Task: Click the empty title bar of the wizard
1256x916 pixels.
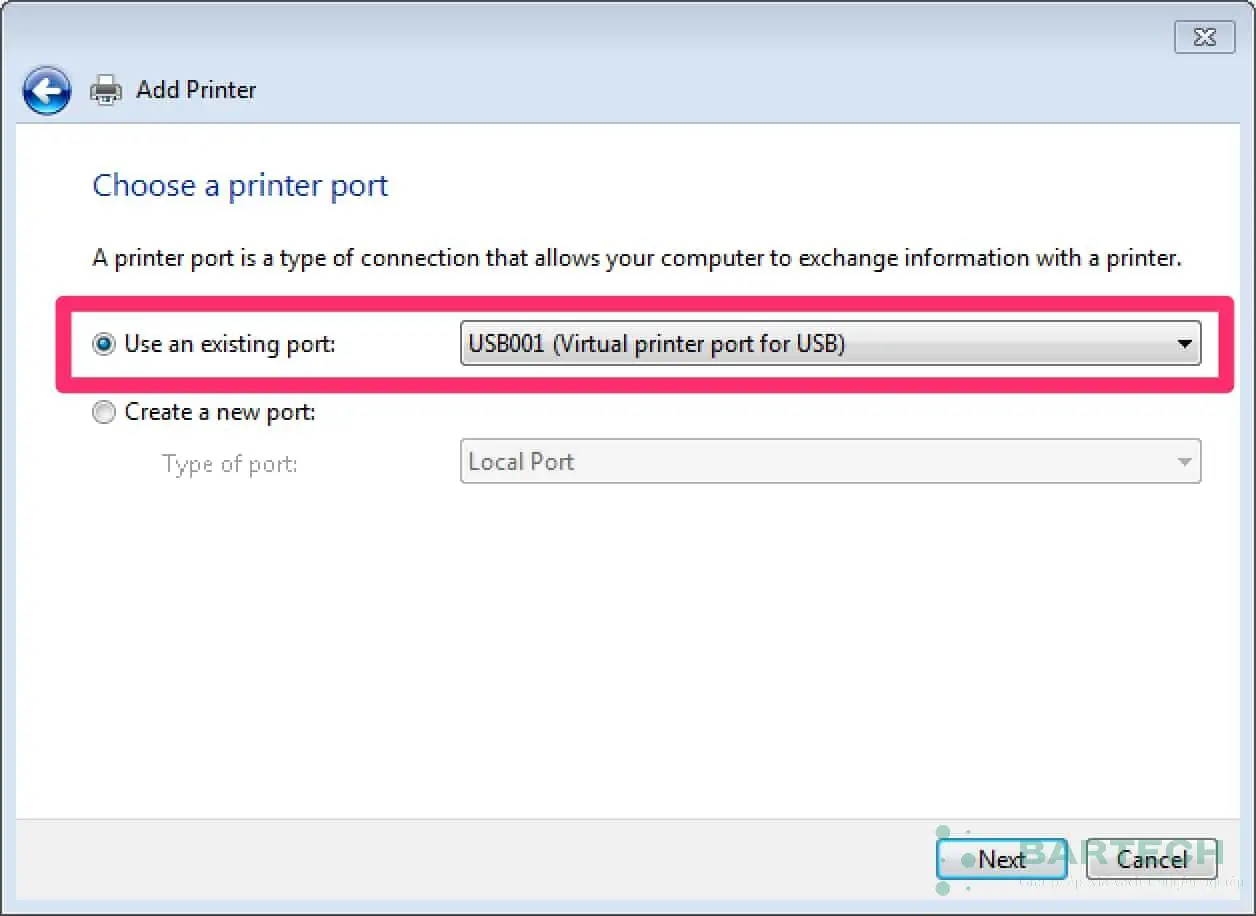Action: [600, 38]
